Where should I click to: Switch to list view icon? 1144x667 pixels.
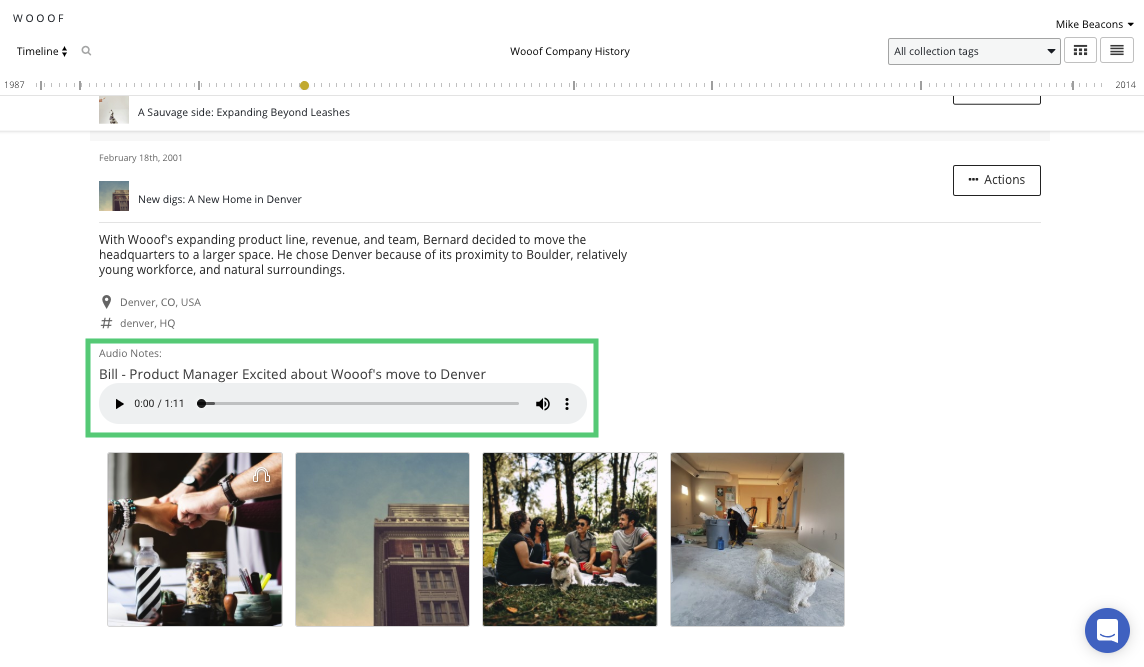1117,51
